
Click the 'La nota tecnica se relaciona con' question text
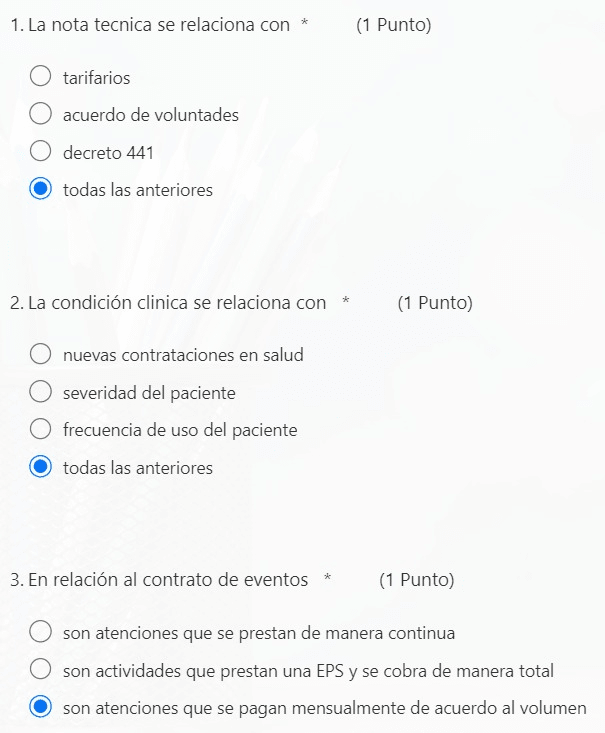coord(158,25)
